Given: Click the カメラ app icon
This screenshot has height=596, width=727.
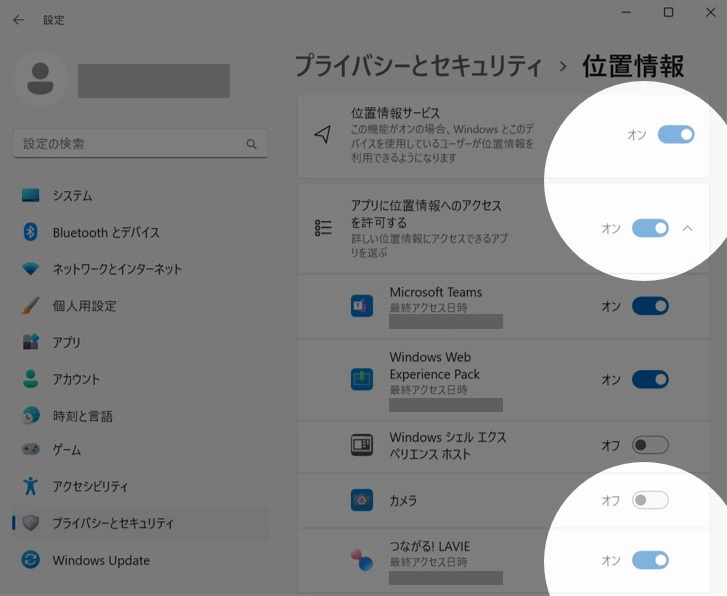Looking at the screenshot, I should [x=362, y=500].
